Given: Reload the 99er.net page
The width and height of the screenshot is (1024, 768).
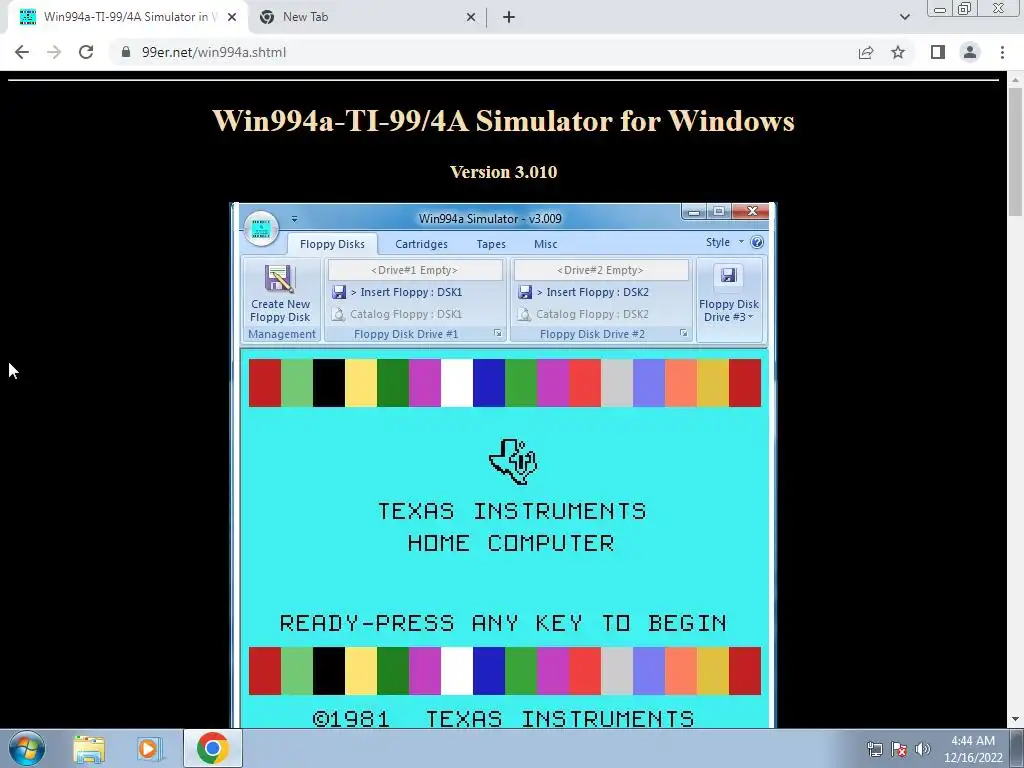Looking at the screenshot, I should tap(86, 52).
